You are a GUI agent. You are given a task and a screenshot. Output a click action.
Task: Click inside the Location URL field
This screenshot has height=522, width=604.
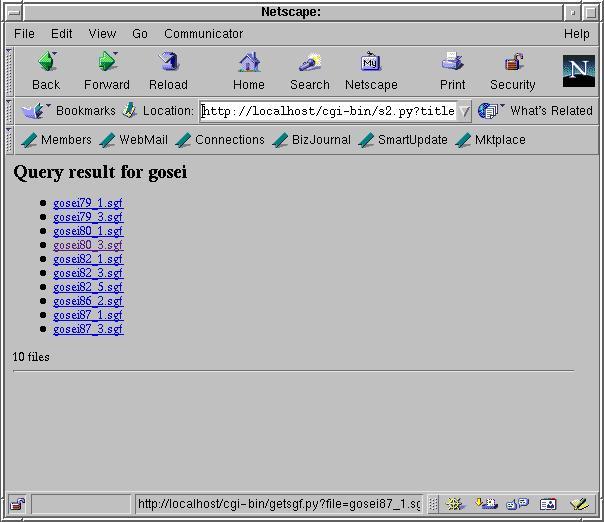(328, 111)
